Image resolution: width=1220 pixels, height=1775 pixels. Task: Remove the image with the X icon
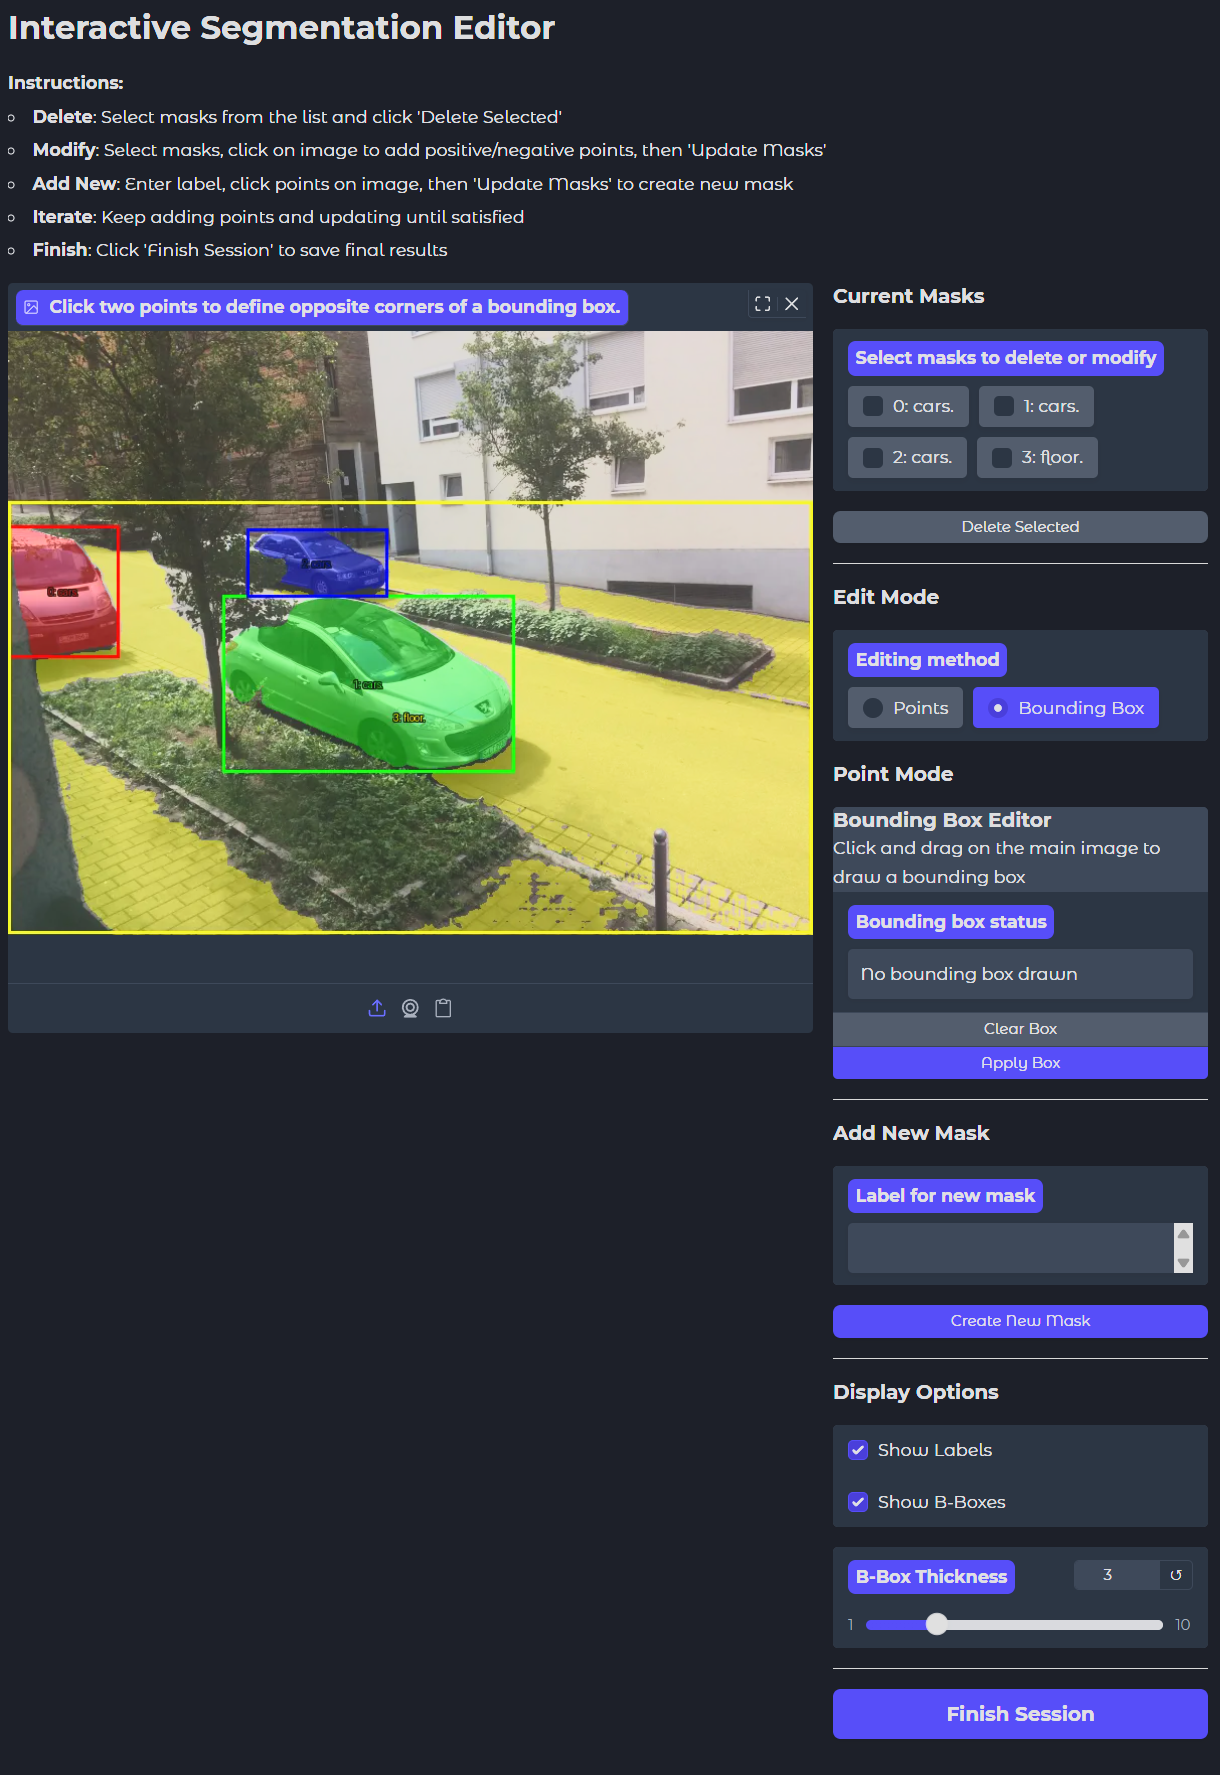point(792,304)
